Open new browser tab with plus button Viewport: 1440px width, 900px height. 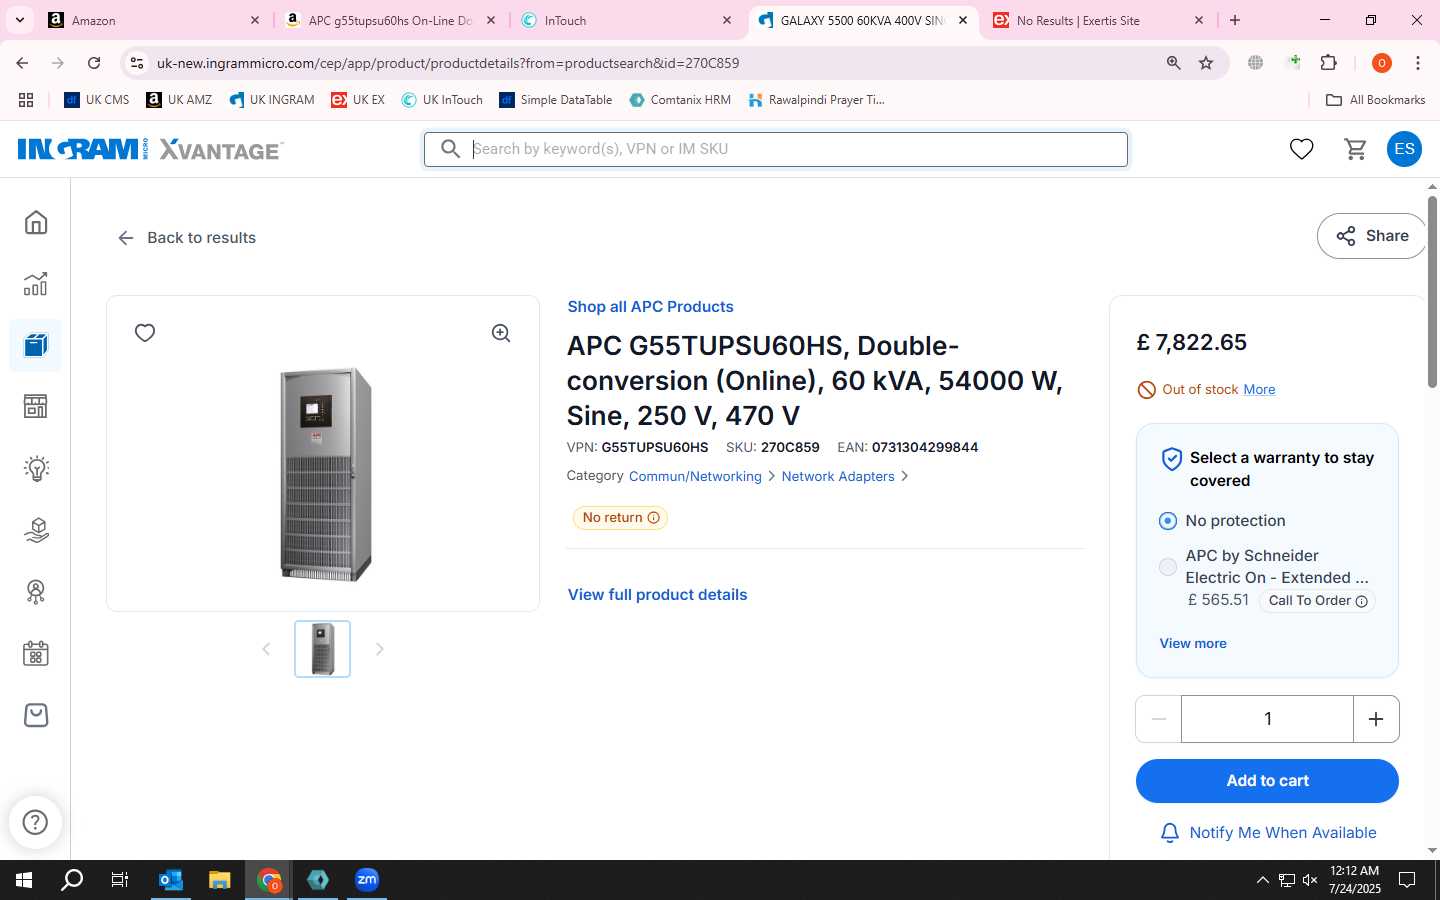click(x=1235, y=20)
